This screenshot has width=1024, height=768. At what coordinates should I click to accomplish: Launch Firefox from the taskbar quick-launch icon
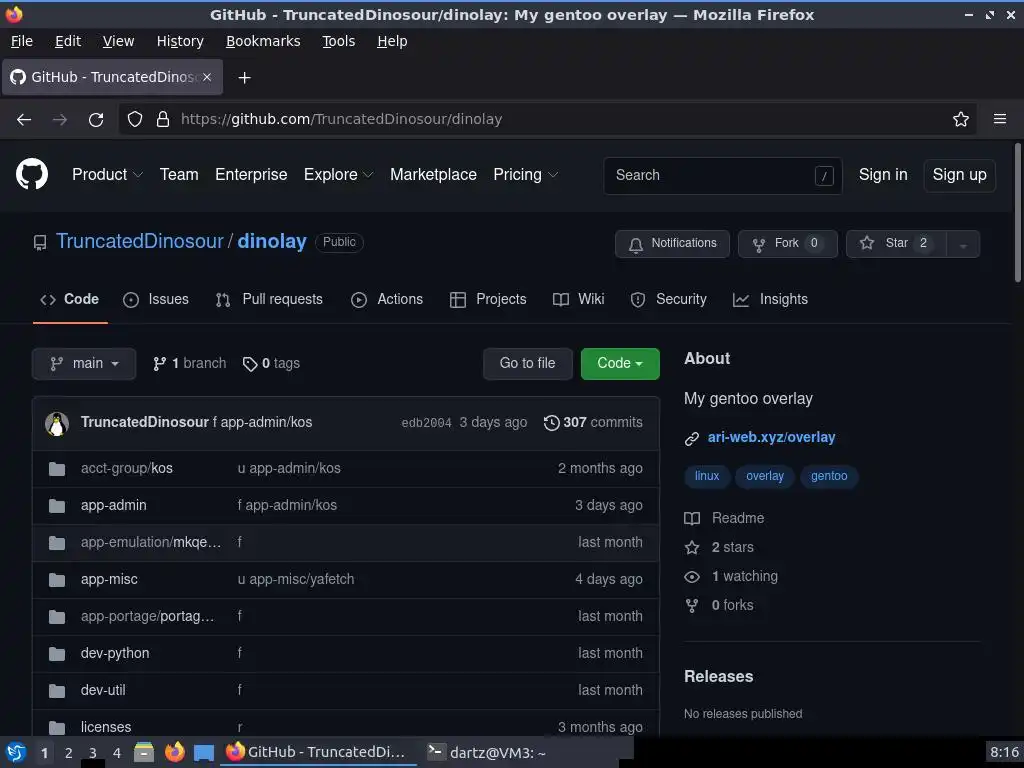pyautogui.click(x=174, y=752)
